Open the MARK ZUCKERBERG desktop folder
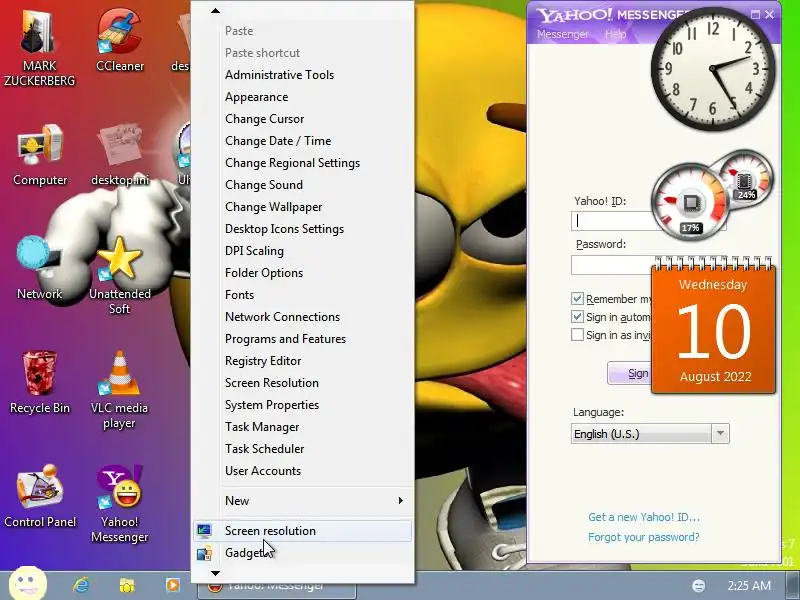The height and width of the screenshot is (600, 800). (39, 46)
